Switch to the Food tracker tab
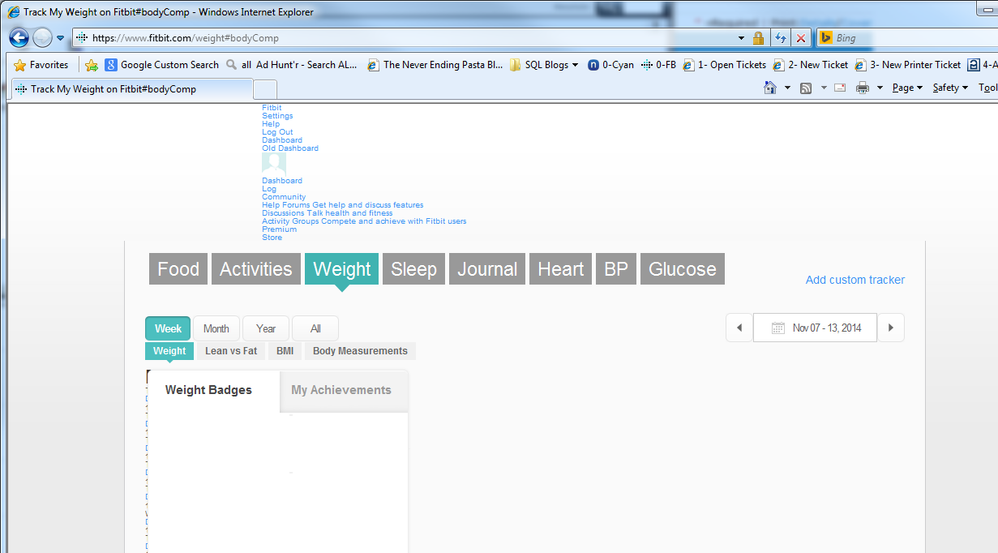This screenshot has height=553, width=998. pos(178,269)
